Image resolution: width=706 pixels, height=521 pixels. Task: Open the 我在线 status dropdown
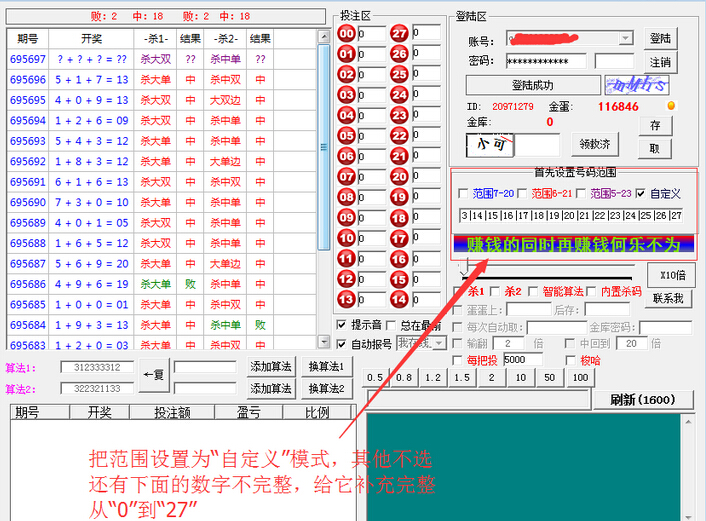[x=439, y=344]
